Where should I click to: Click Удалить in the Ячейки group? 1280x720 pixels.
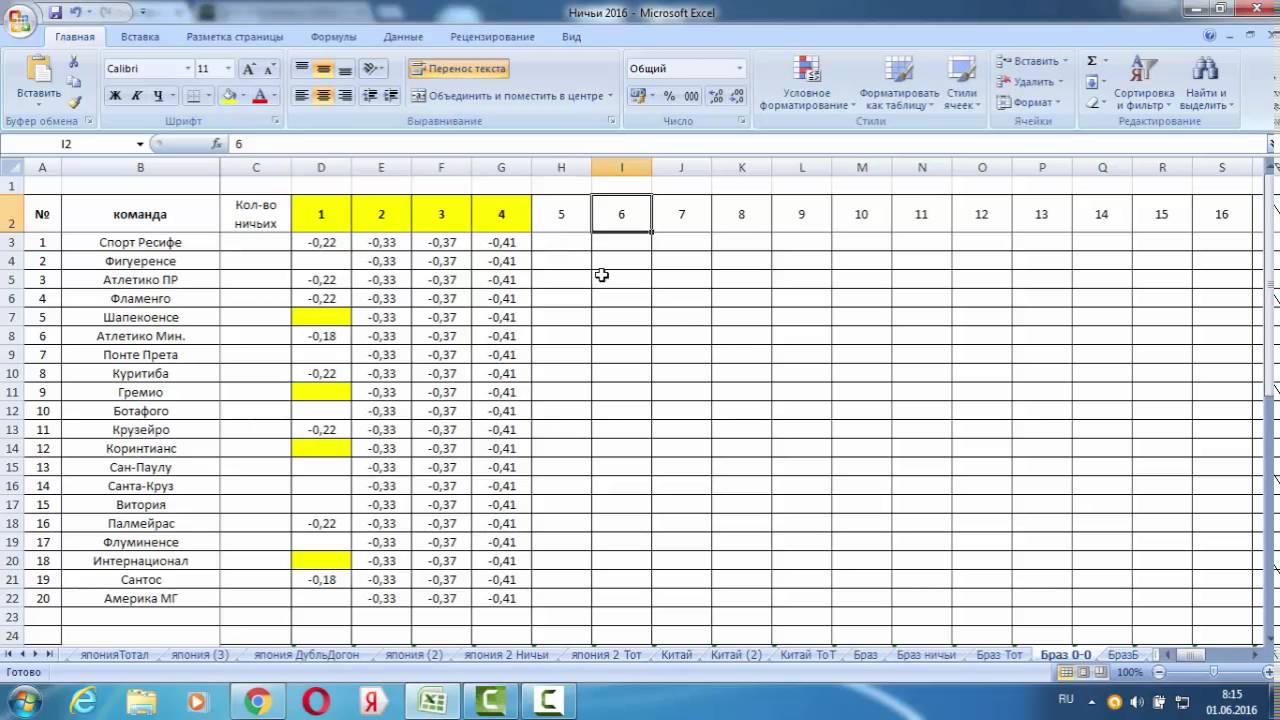(x=1029, y=82)
